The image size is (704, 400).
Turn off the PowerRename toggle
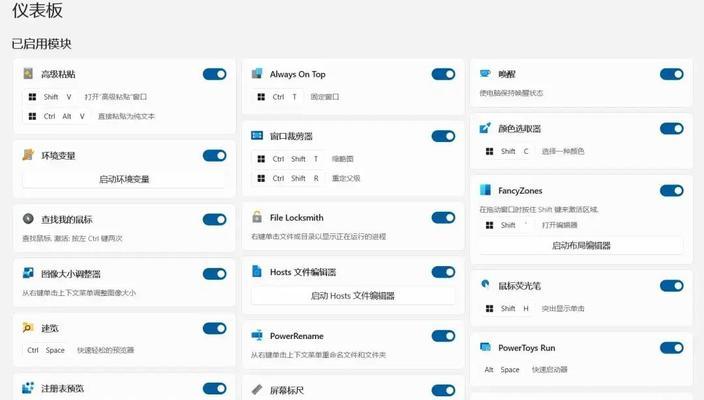pos(444,336)
